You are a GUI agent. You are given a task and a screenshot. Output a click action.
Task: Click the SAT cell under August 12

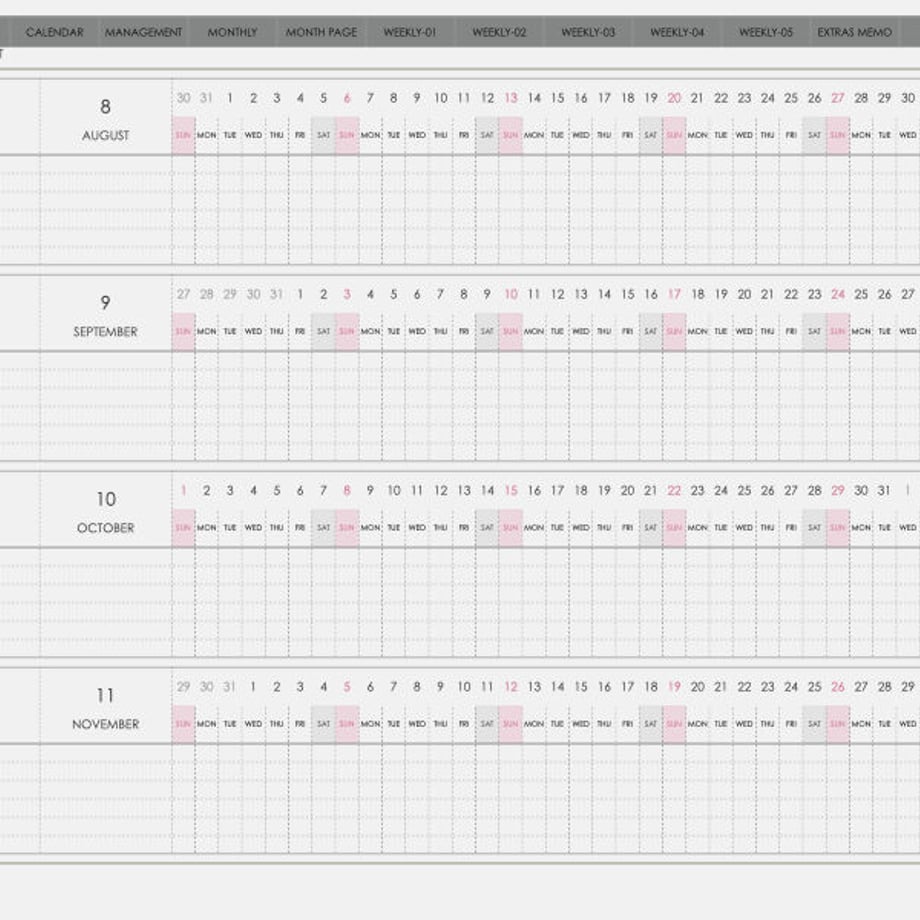(x=487, y=136)
